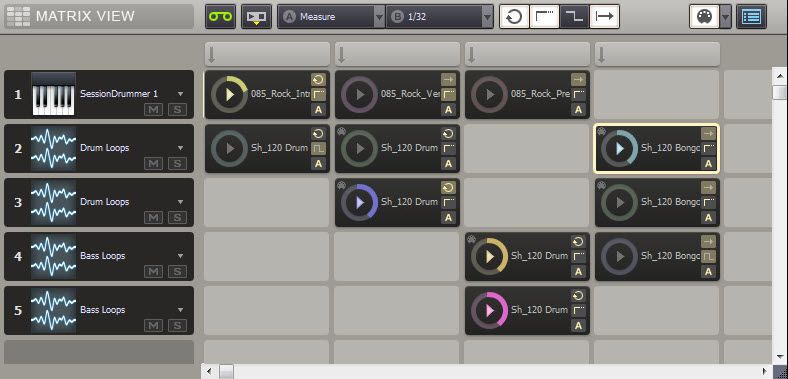Screen dimensions: 788x379
Task: Trigger the fourth column header
Action: 657,54
